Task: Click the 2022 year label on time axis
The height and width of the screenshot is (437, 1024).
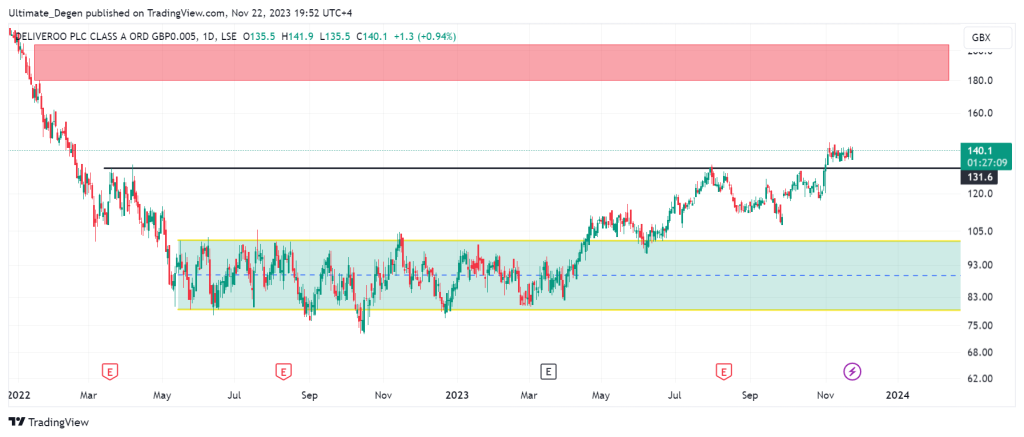Action: (x=18, y=395)
